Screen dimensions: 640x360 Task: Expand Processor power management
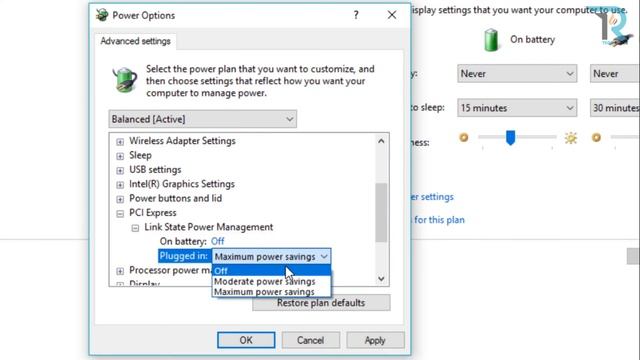(x=120, y=271)
